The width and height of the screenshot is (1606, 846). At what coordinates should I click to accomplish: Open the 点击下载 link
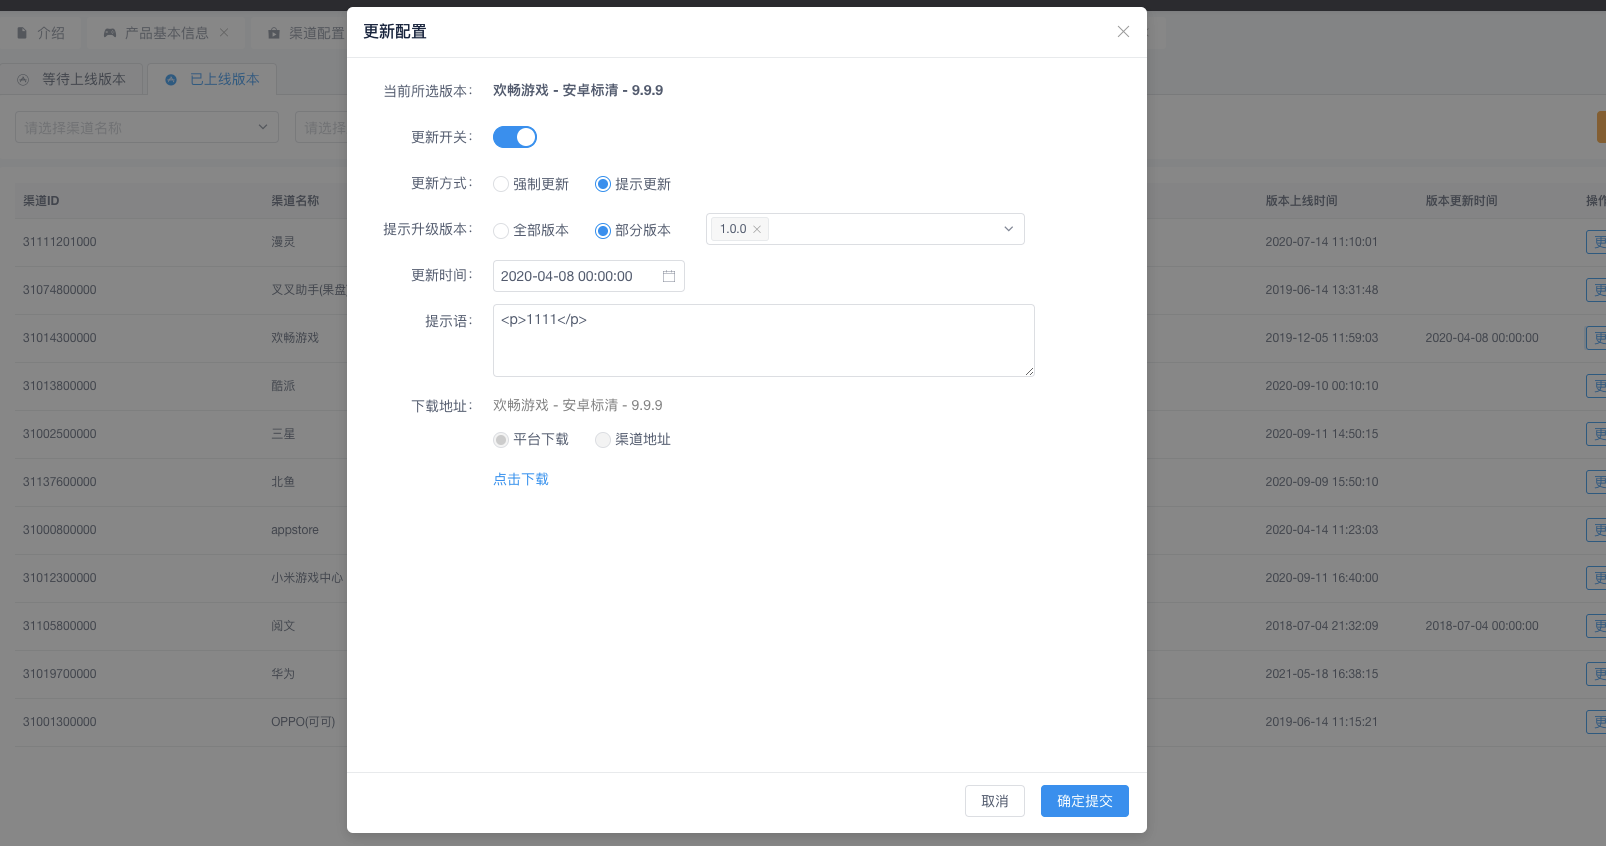521,480
